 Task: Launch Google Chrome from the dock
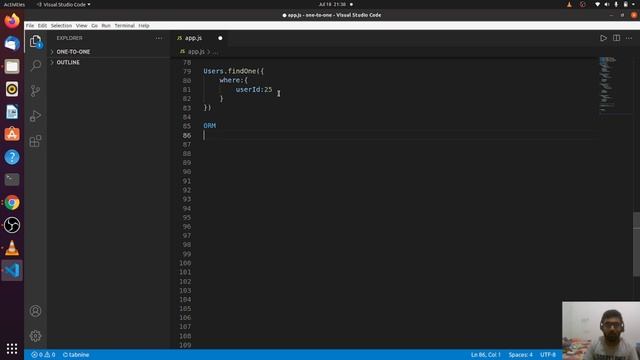pyautogui.click(x=12, y=202)
